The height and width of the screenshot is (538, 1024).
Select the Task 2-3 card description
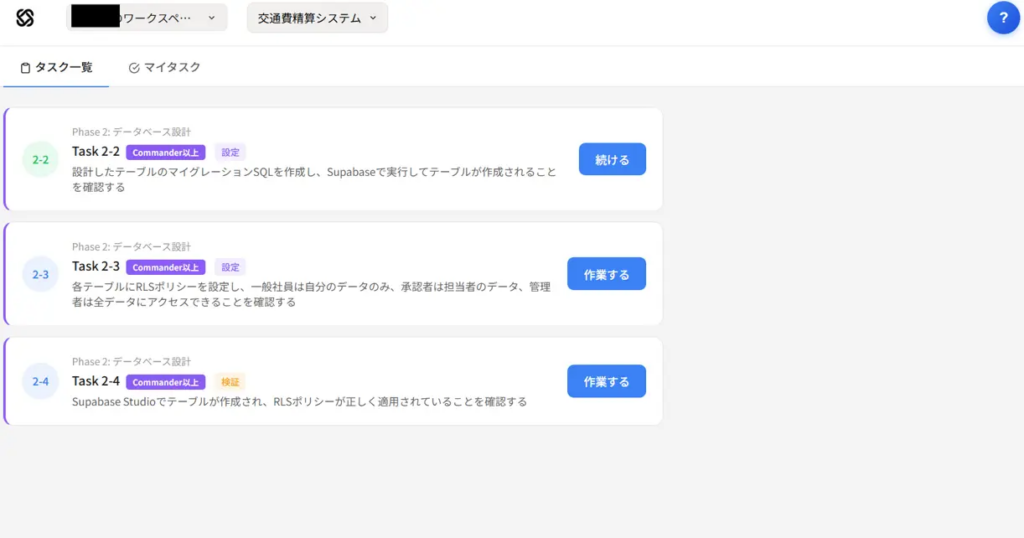311,294
